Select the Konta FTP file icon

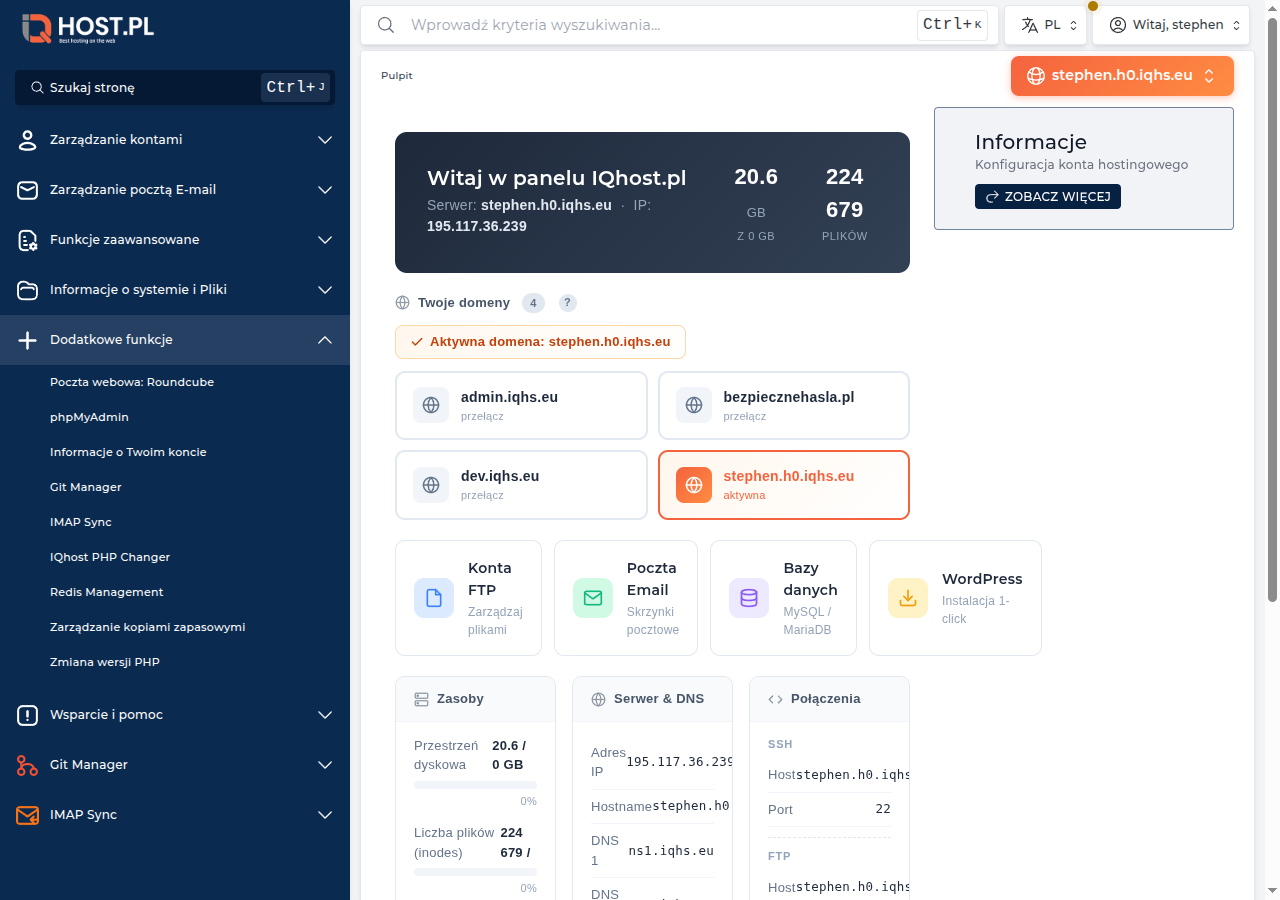[433, 597]
